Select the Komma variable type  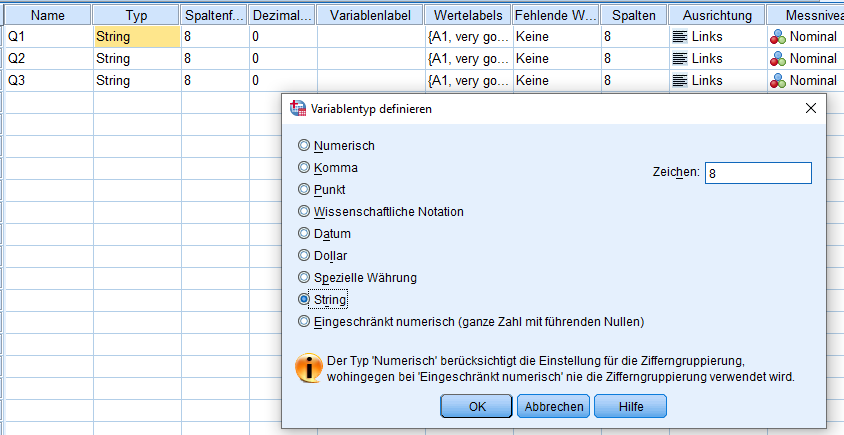coord(305,168)
